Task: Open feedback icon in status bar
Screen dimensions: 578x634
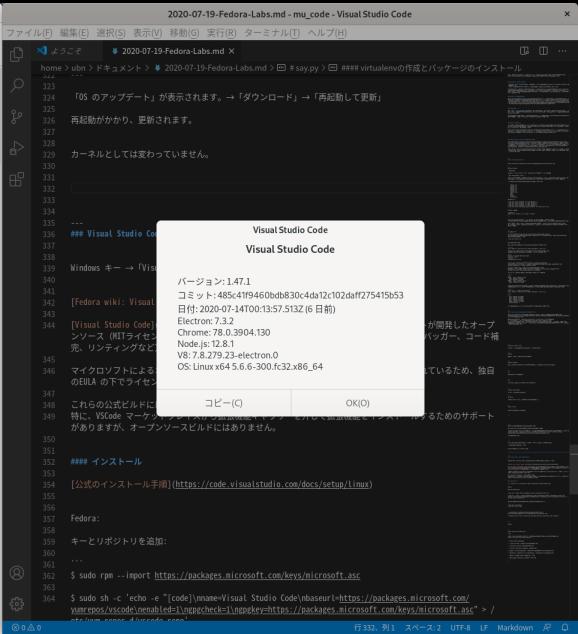Action: [x=547, y=628]
